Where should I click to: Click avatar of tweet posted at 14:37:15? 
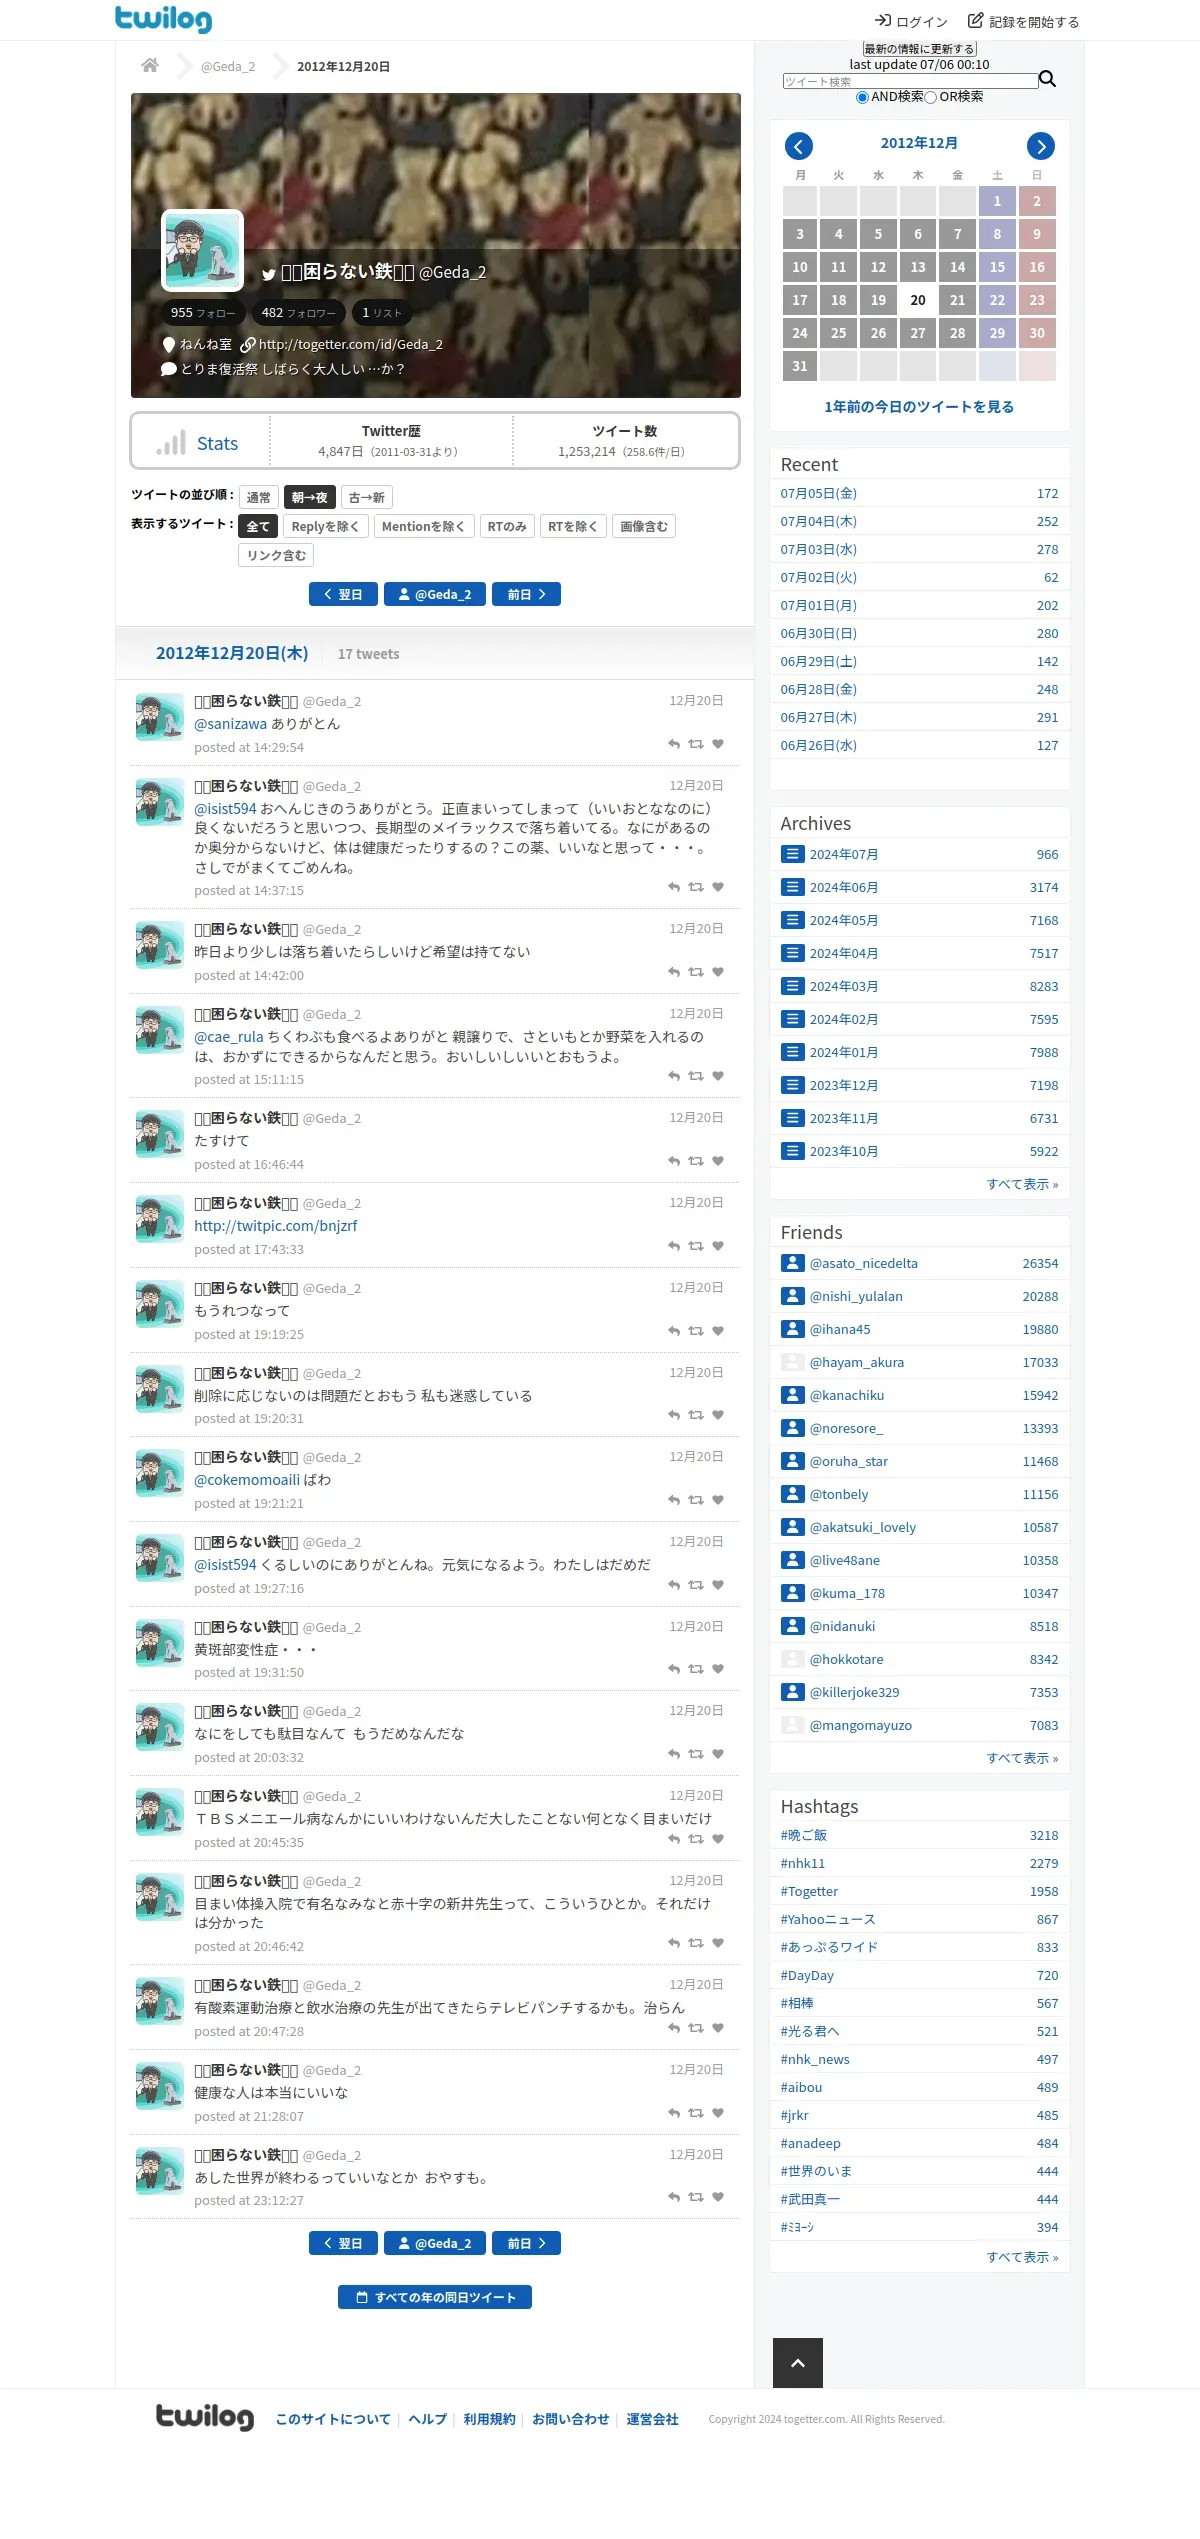click(160, 802)
